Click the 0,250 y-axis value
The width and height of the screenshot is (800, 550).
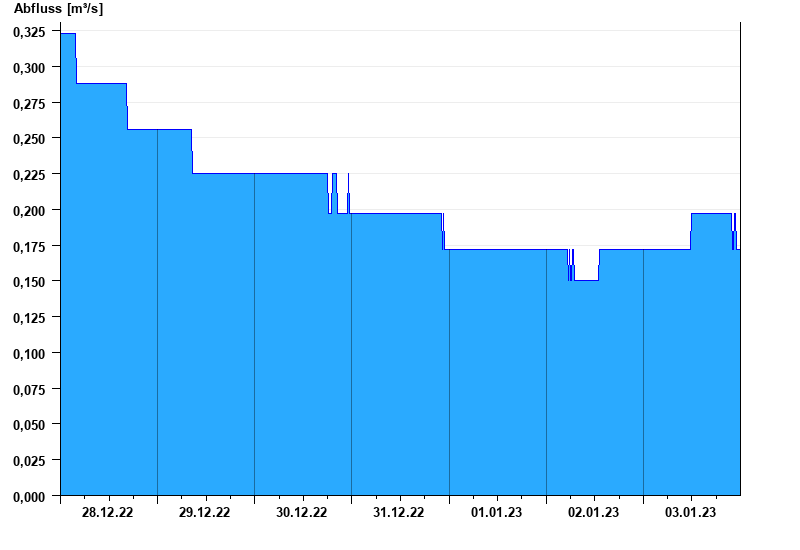pyautogui.click(x=29, y=139)
